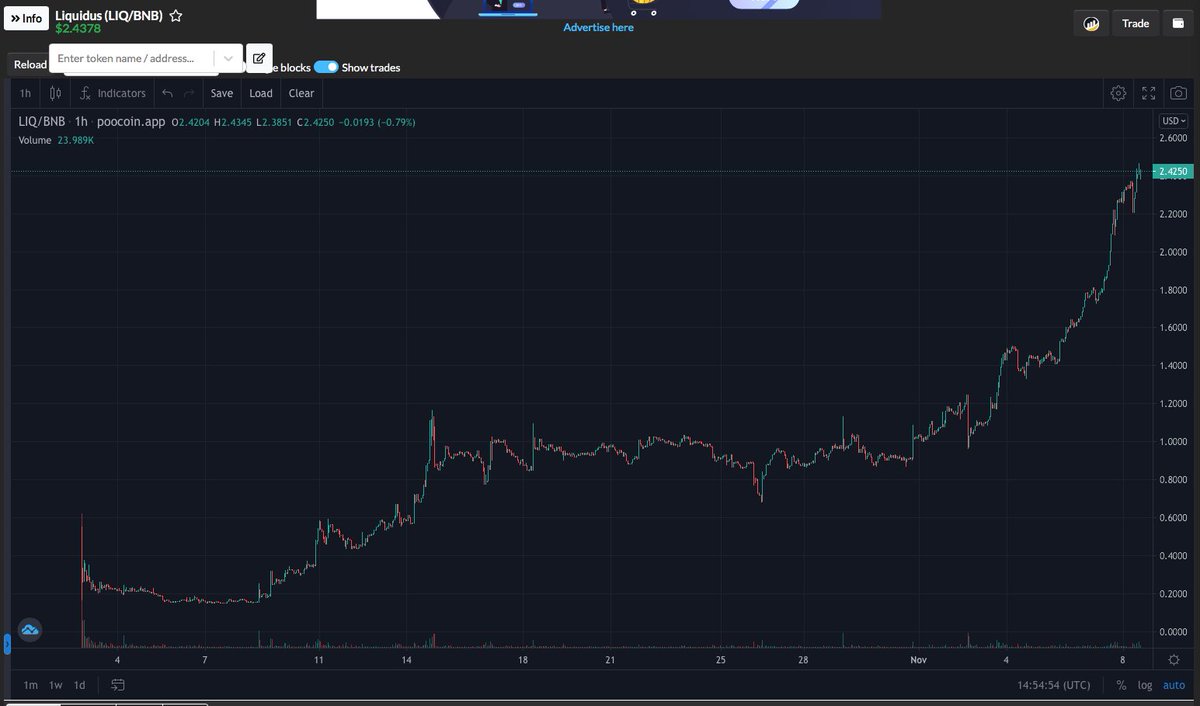Click the Nov date axis label
This screenshot has height=706, width=1200.
point(919,660)
